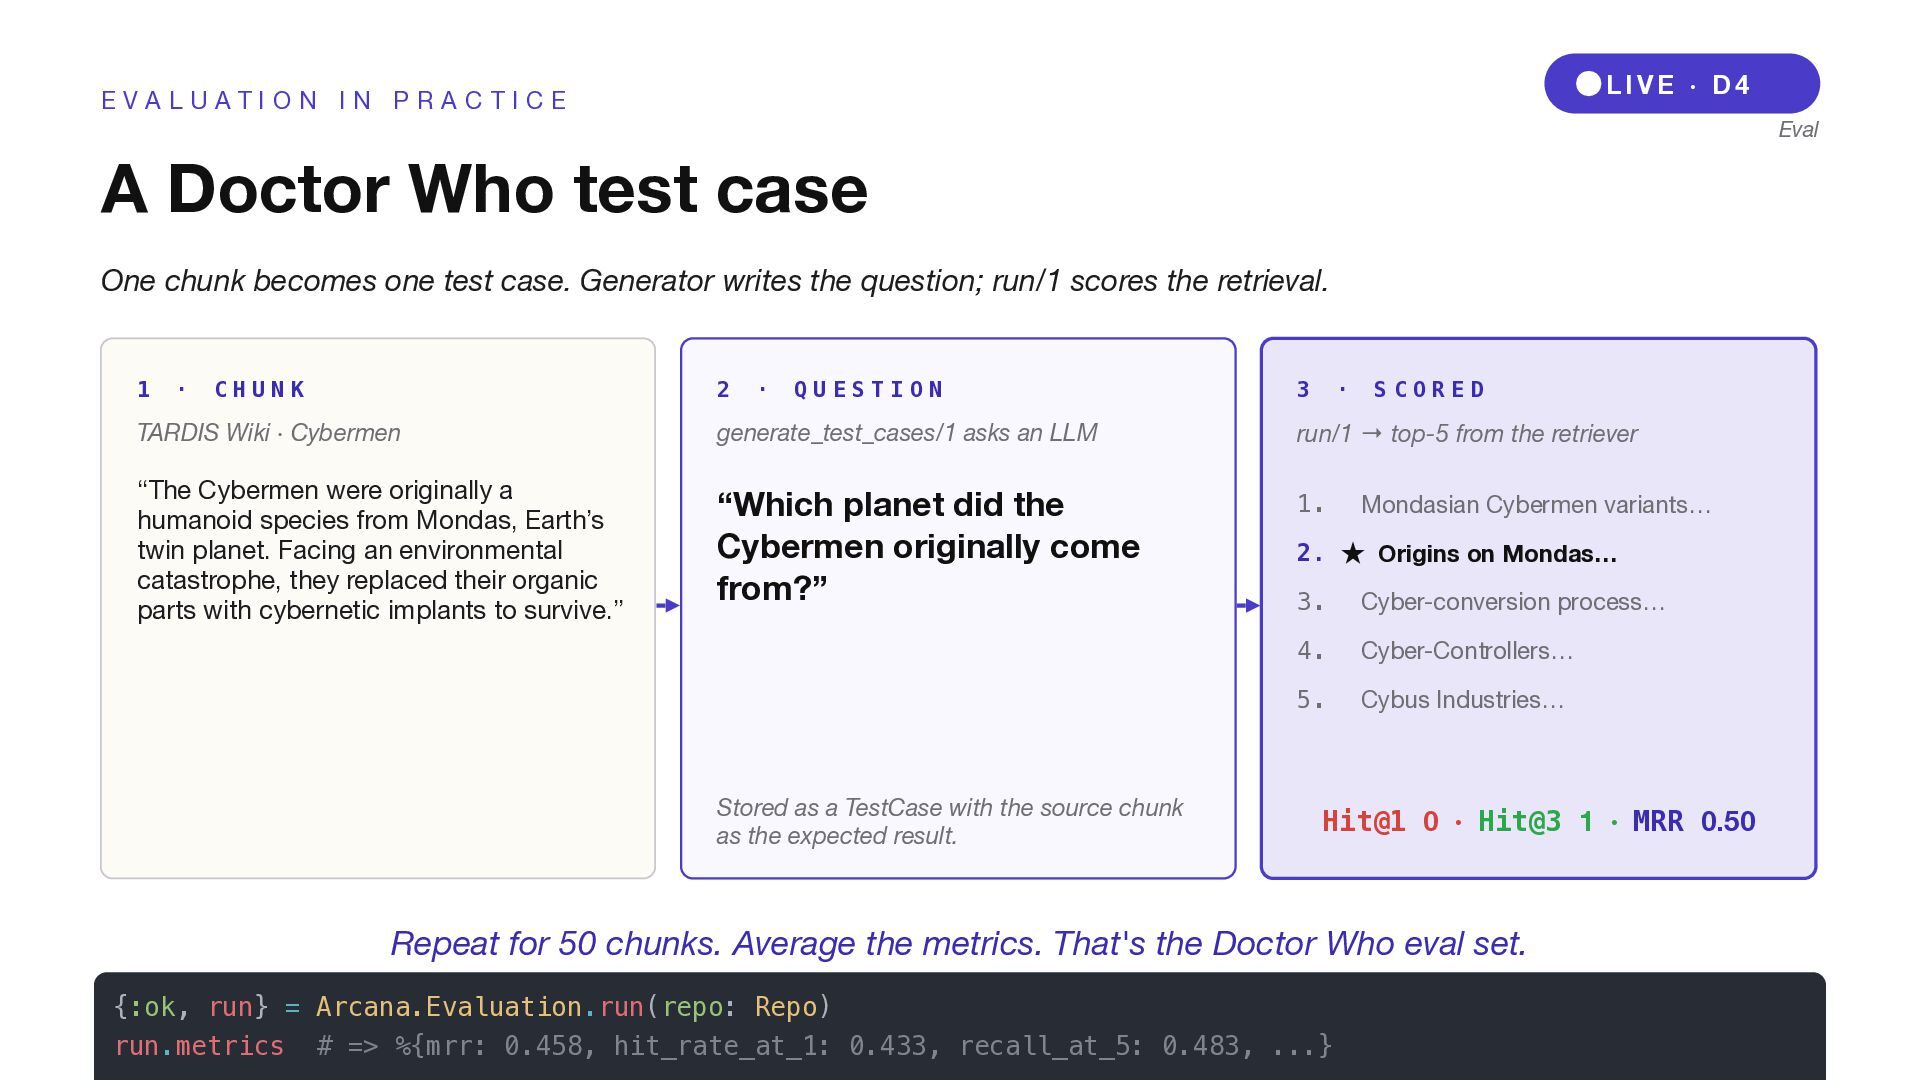Click the Hit@3 1 metric
Image resolution: width=1920 pixels, height=1080 pixels.
click(1535, 821)
